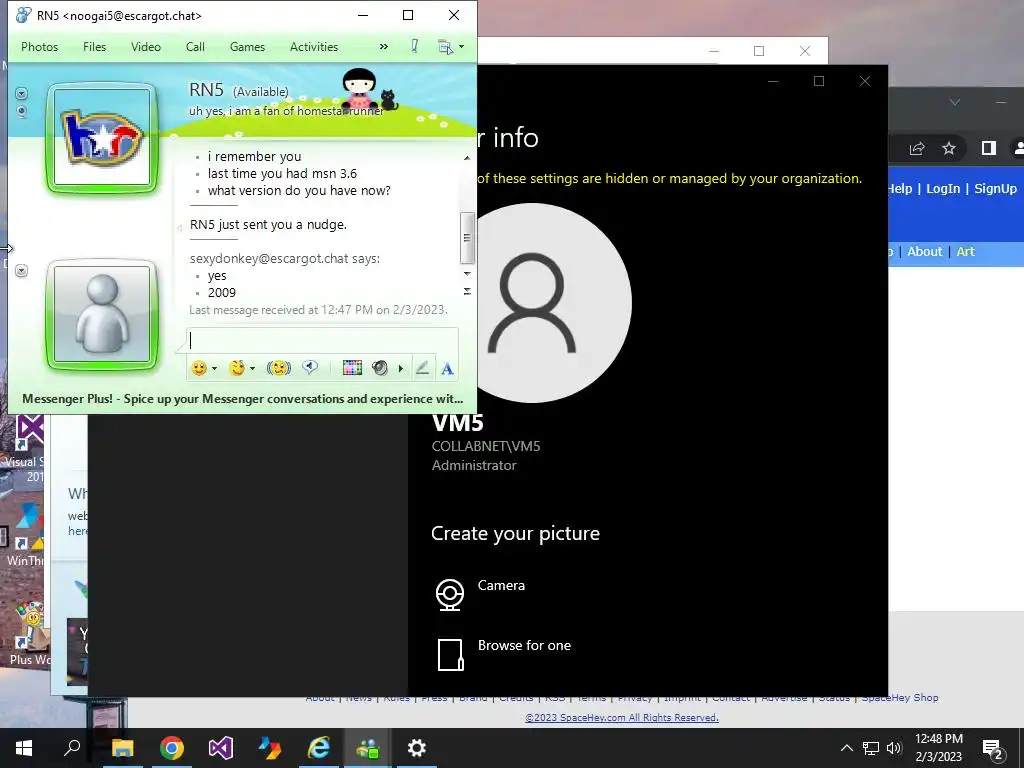Click the Video menu item
1024x768 pixels.
[146, 47]
